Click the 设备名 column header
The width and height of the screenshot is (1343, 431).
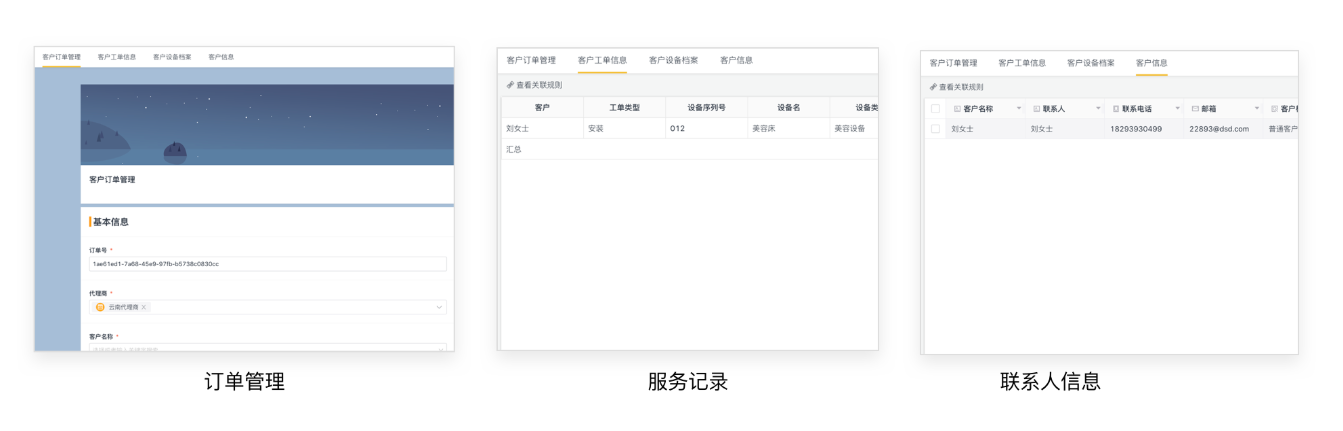[788, 107]
